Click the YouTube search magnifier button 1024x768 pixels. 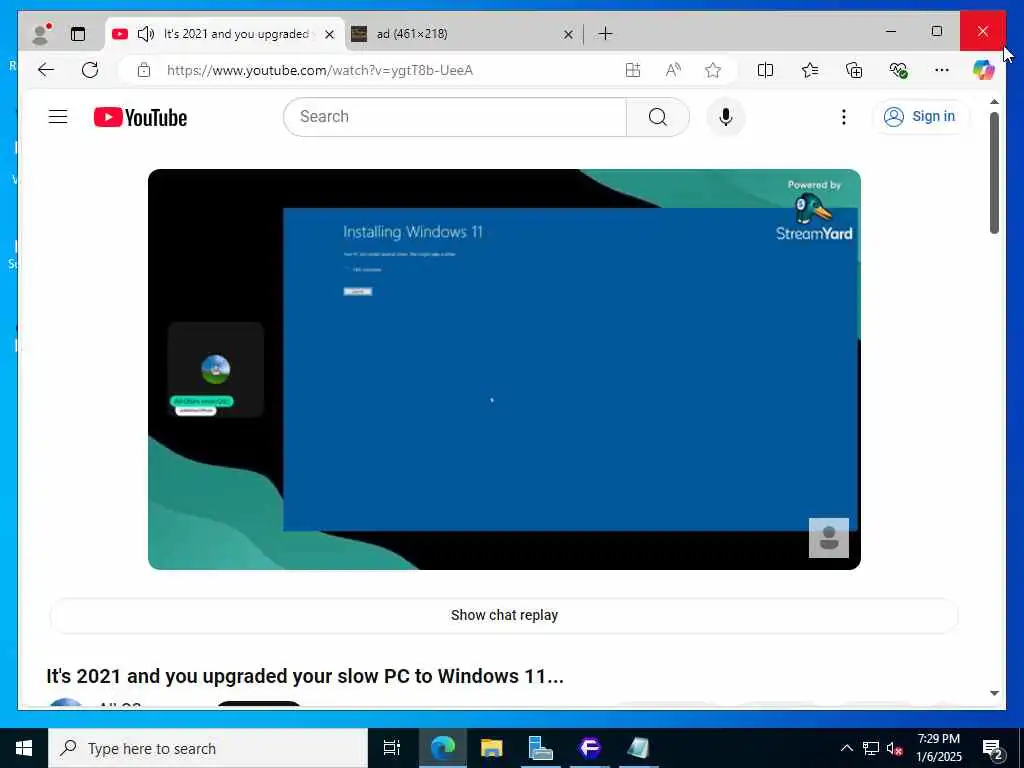point(658,117)
